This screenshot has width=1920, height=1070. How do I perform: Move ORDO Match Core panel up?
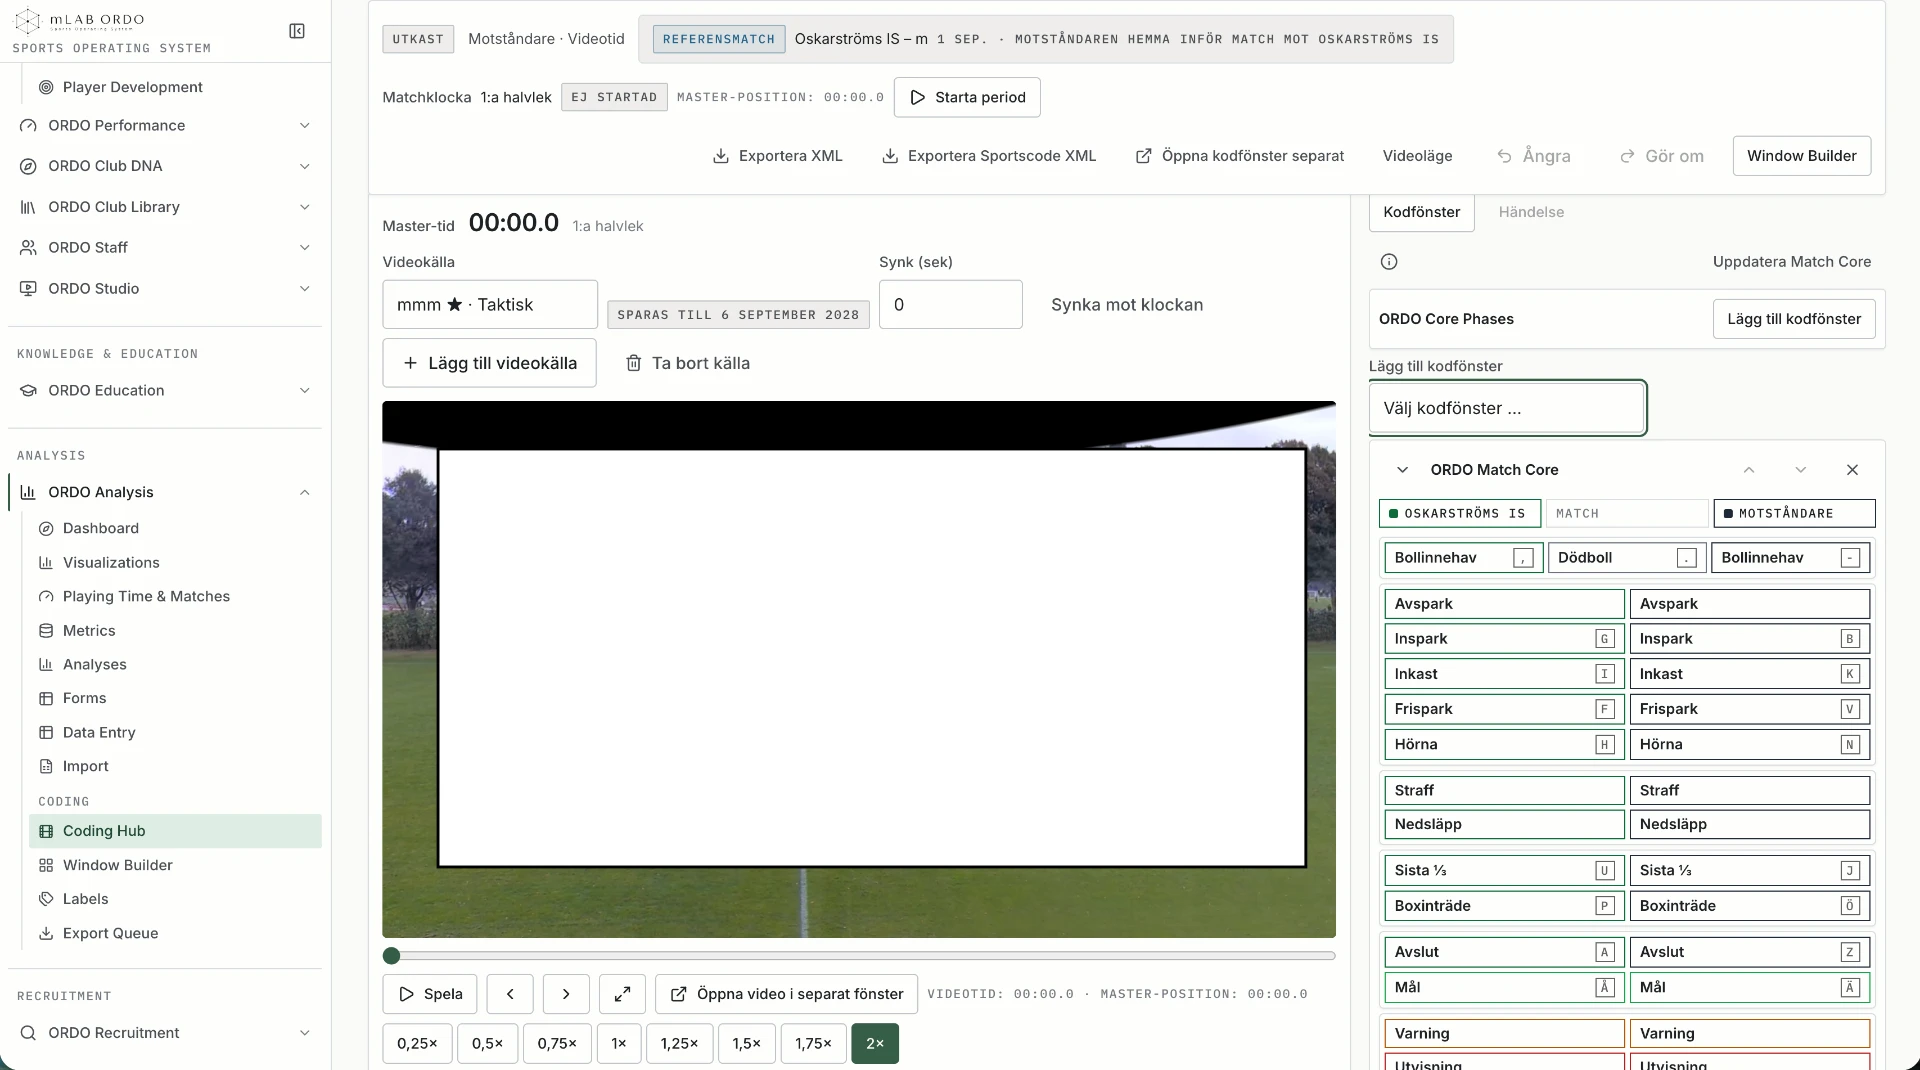point(1749,470)
